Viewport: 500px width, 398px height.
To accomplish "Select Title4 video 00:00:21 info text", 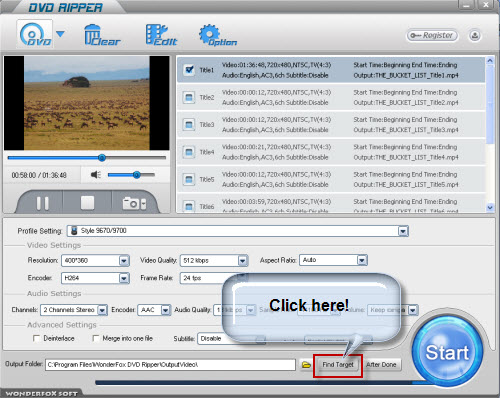I will (276, 147).
